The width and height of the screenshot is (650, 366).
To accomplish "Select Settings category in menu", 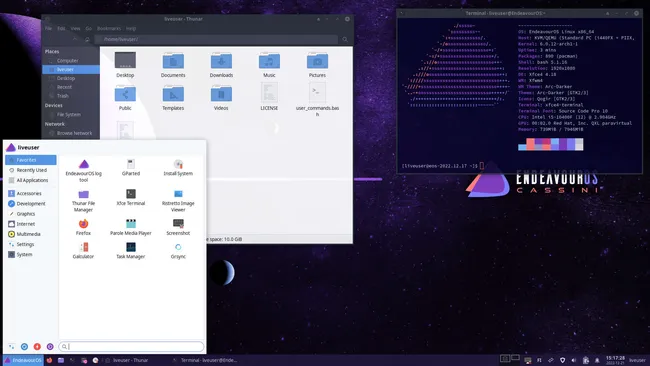I will point(31,245).
